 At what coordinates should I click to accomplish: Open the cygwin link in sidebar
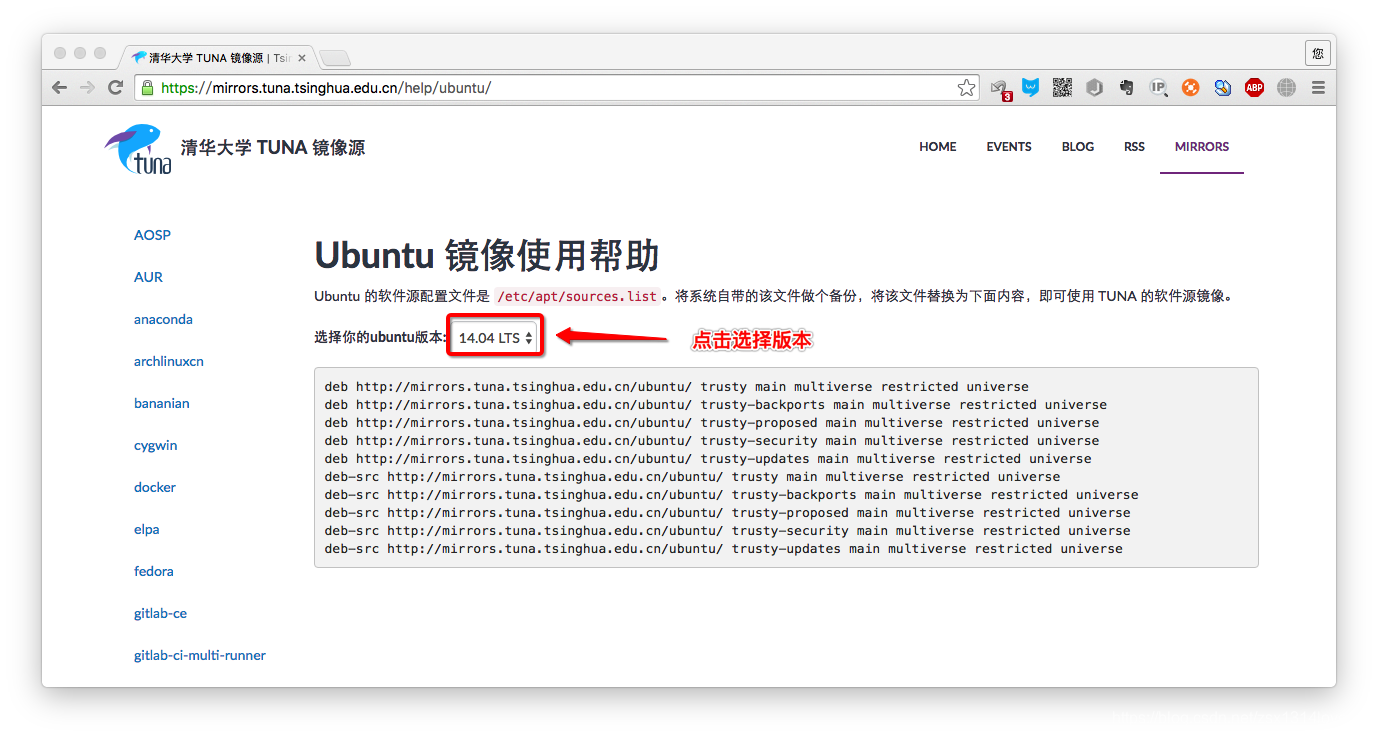[156, 446]
